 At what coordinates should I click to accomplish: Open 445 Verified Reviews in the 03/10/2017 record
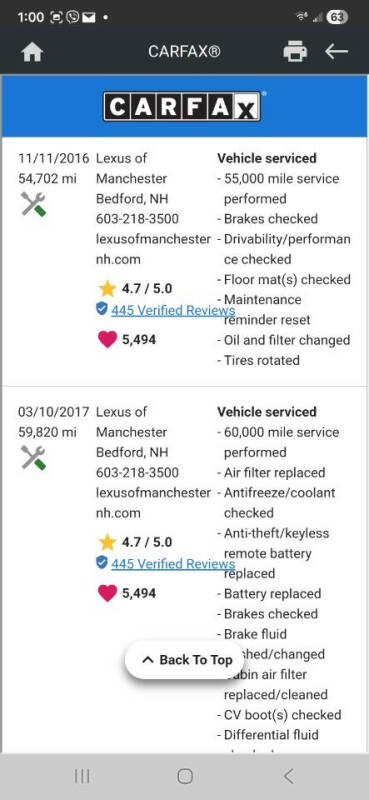(173, 564)
